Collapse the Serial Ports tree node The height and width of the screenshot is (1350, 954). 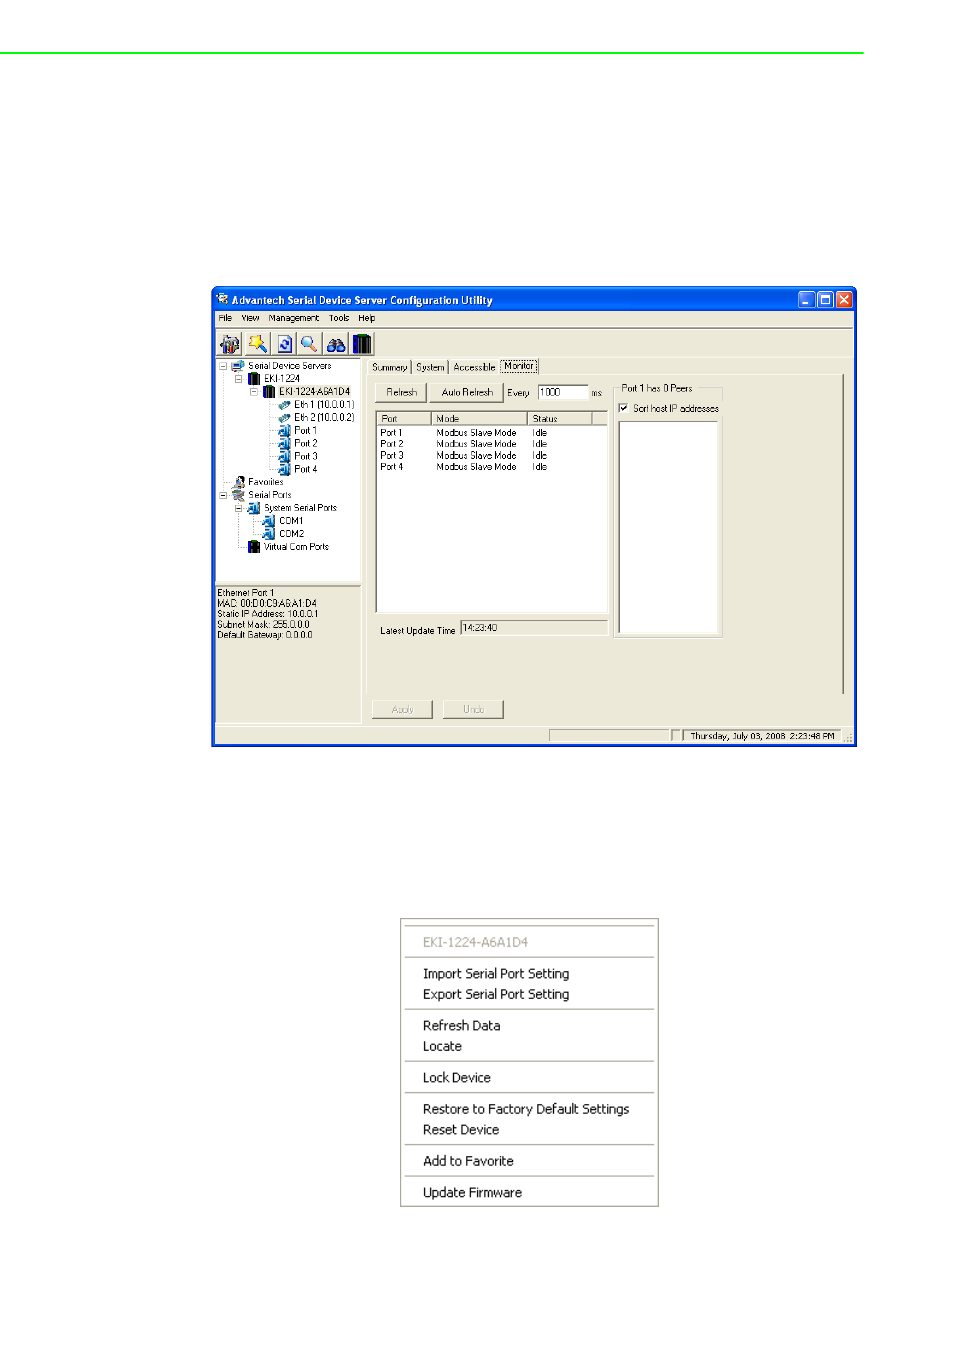click(223, 495)
